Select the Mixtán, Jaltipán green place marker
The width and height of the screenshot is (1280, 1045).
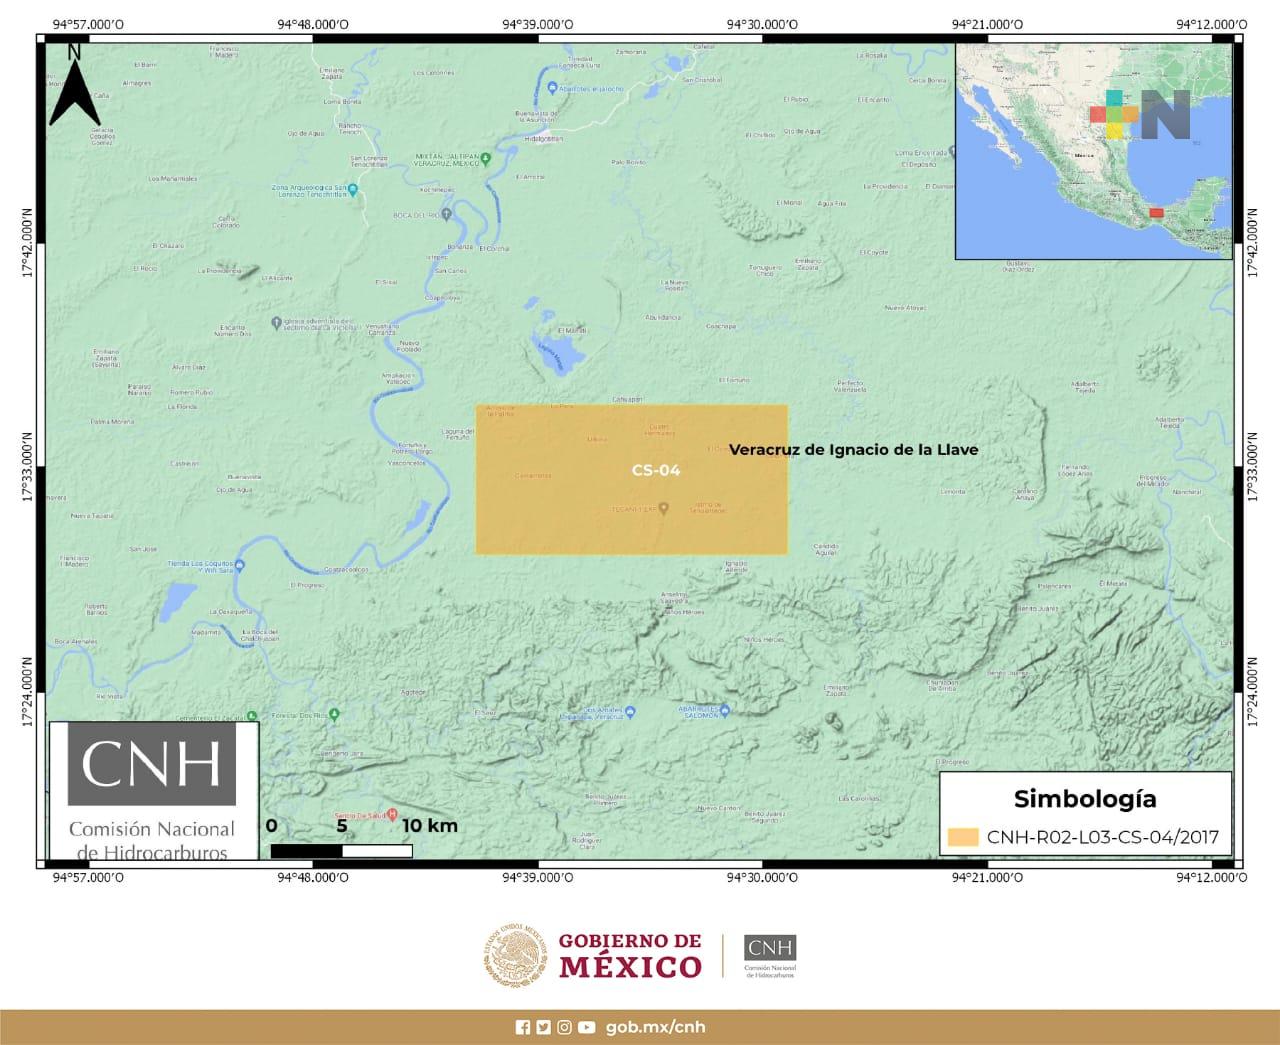click(x=487, y=156)
